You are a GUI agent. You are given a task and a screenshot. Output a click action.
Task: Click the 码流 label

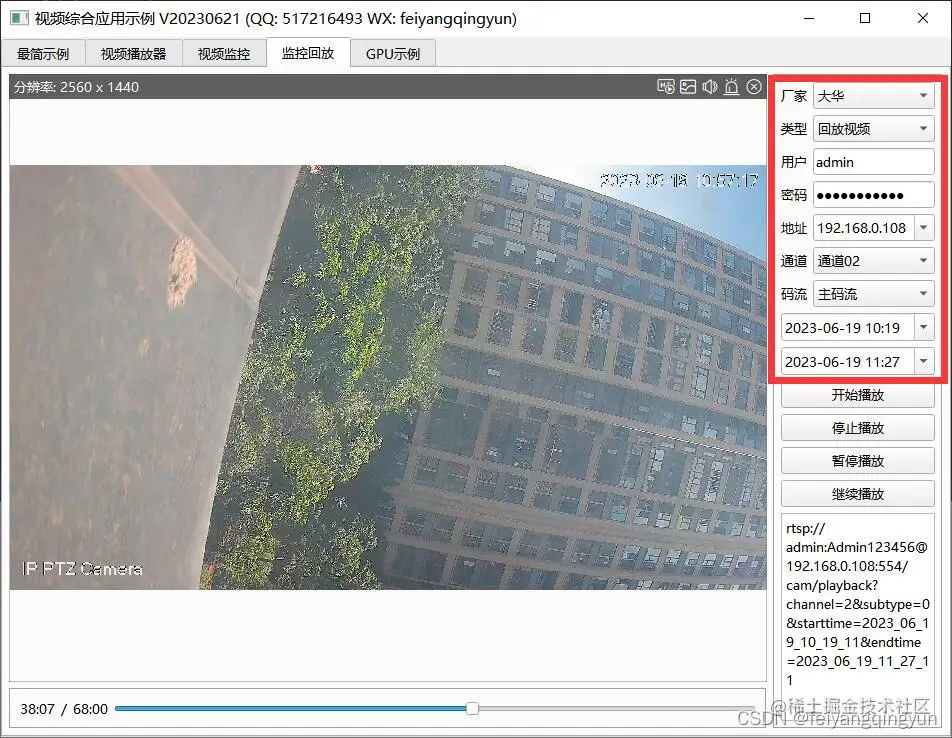click(x=794, y=294)
